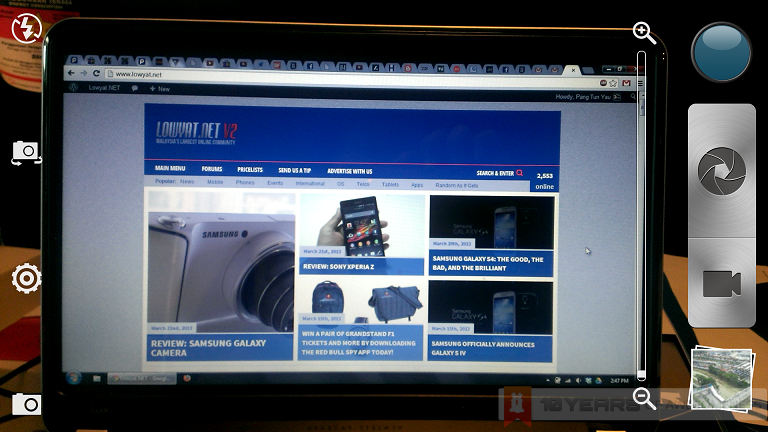Click the WordPress logo in admin bar
Viewport: 768px width, 432px height.
click(74, 87)
